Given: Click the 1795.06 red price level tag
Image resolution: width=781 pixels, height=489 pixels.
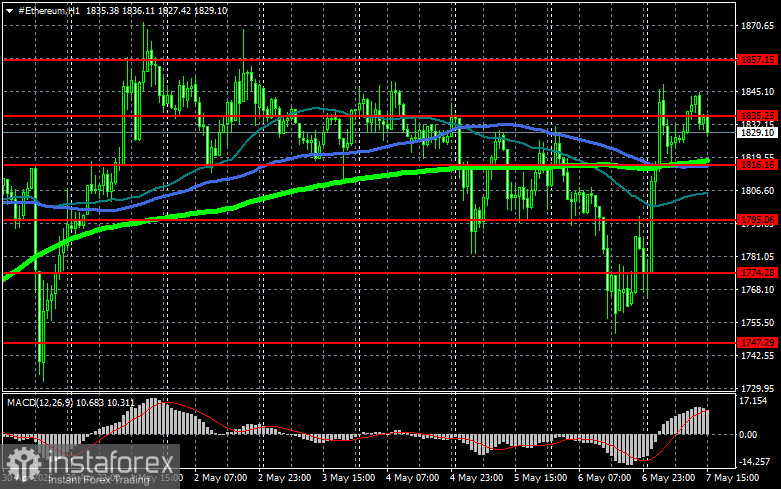Looking at the screenshot, I should tap(756, 220).
